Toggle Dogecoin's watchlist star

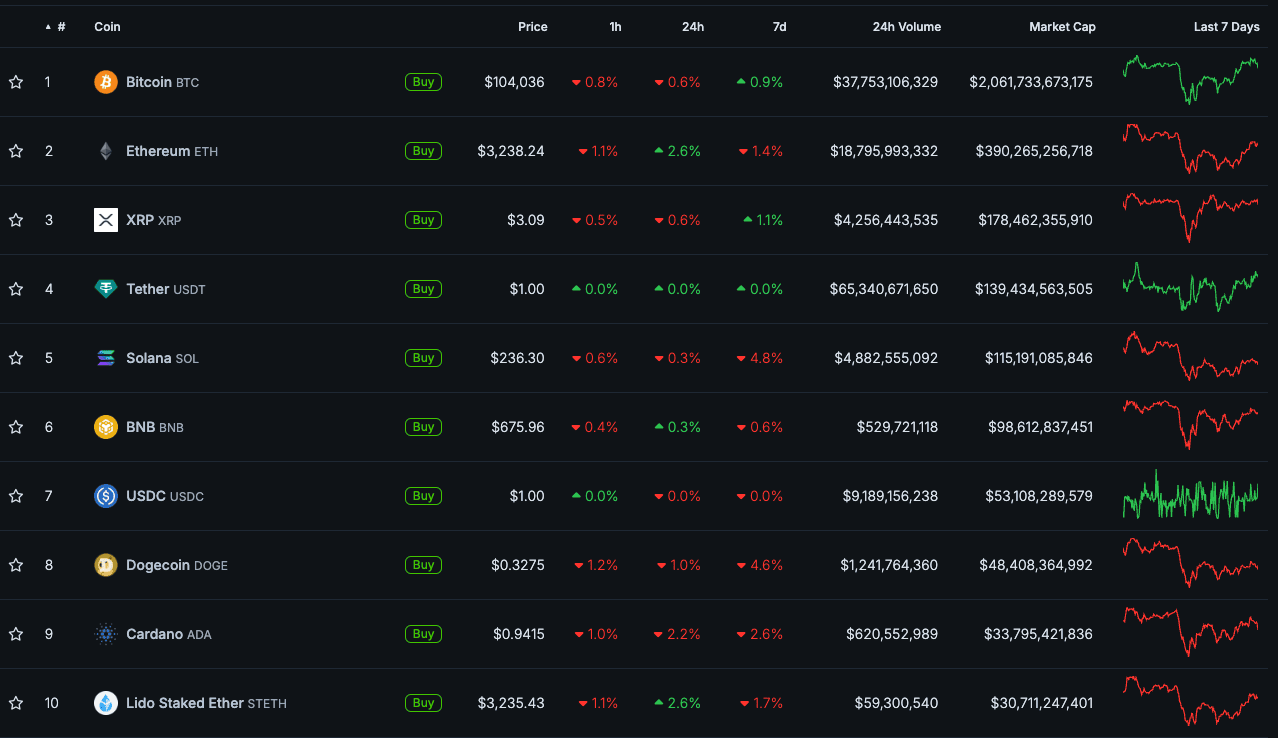click(16, 565)
